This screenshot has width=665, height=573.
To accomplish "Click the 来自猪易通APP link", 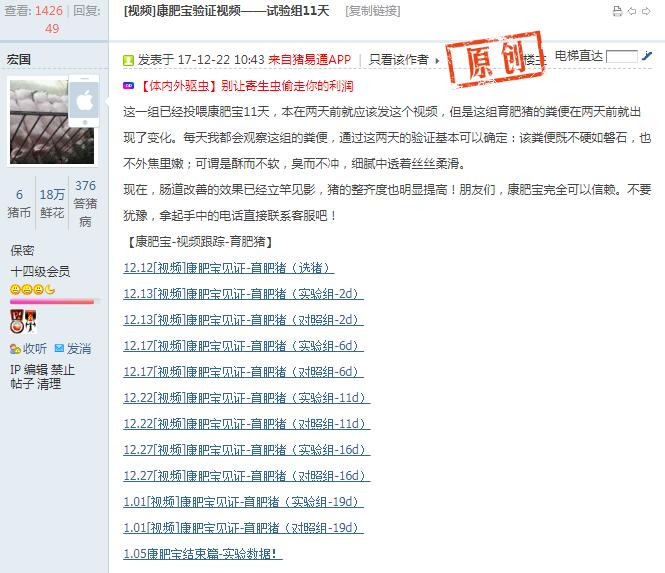I will (x=310, y=60).
